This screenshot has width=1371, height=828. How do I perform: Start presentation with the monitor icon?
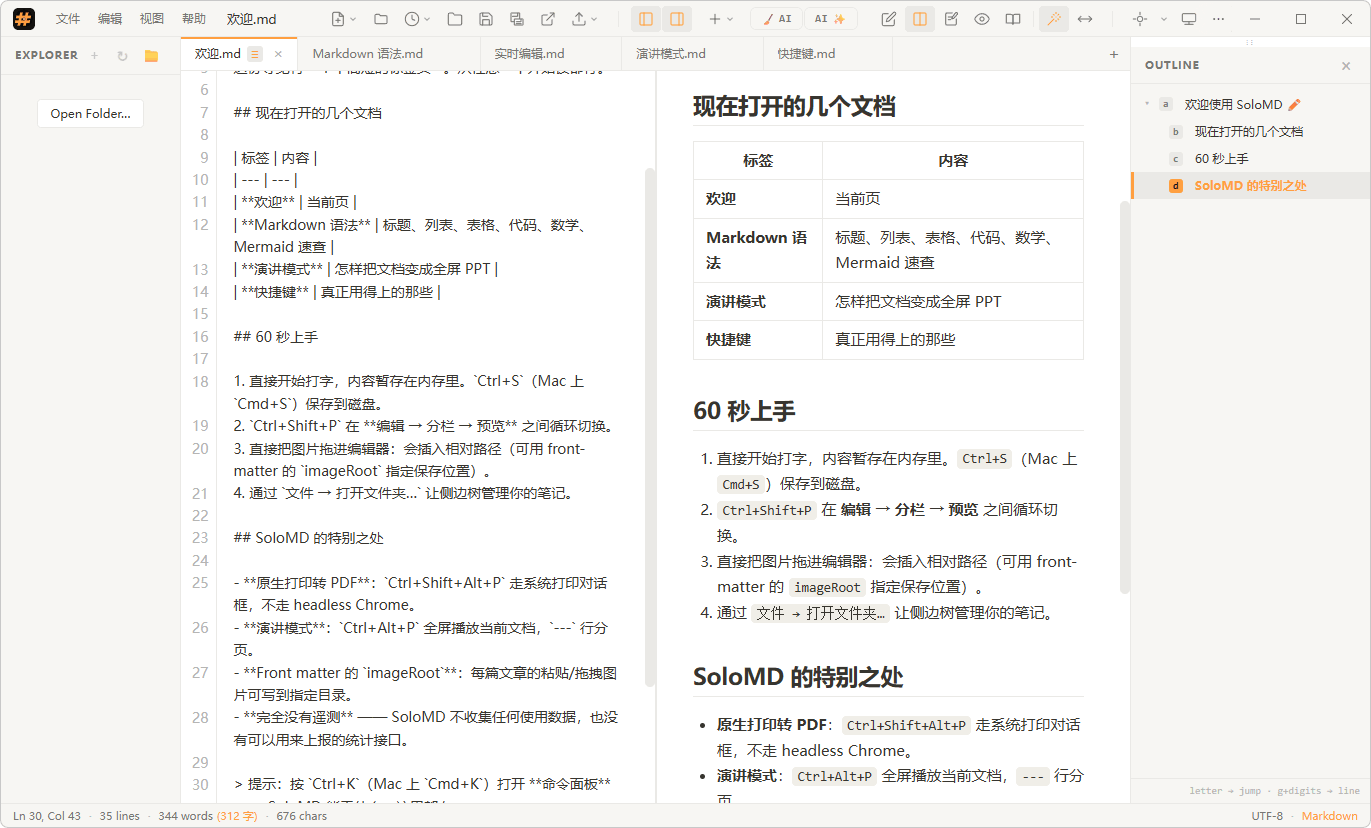[1189, 19]
